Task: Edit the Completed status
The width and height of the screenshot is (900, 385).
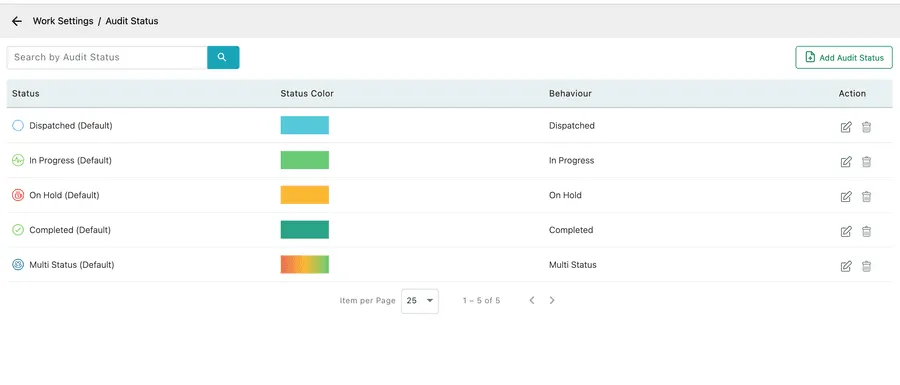Action: pos(845,231)
